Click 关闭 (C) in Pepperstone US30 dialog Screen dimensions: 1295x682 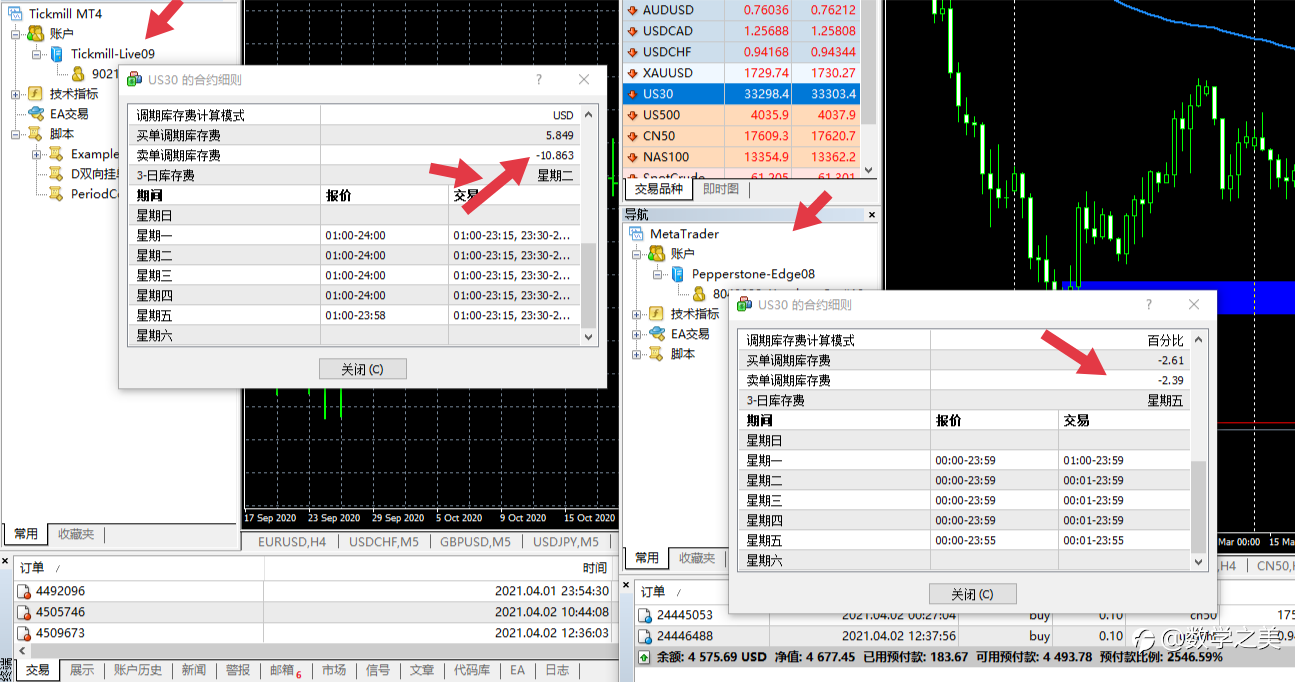click(x=973, y=594)
